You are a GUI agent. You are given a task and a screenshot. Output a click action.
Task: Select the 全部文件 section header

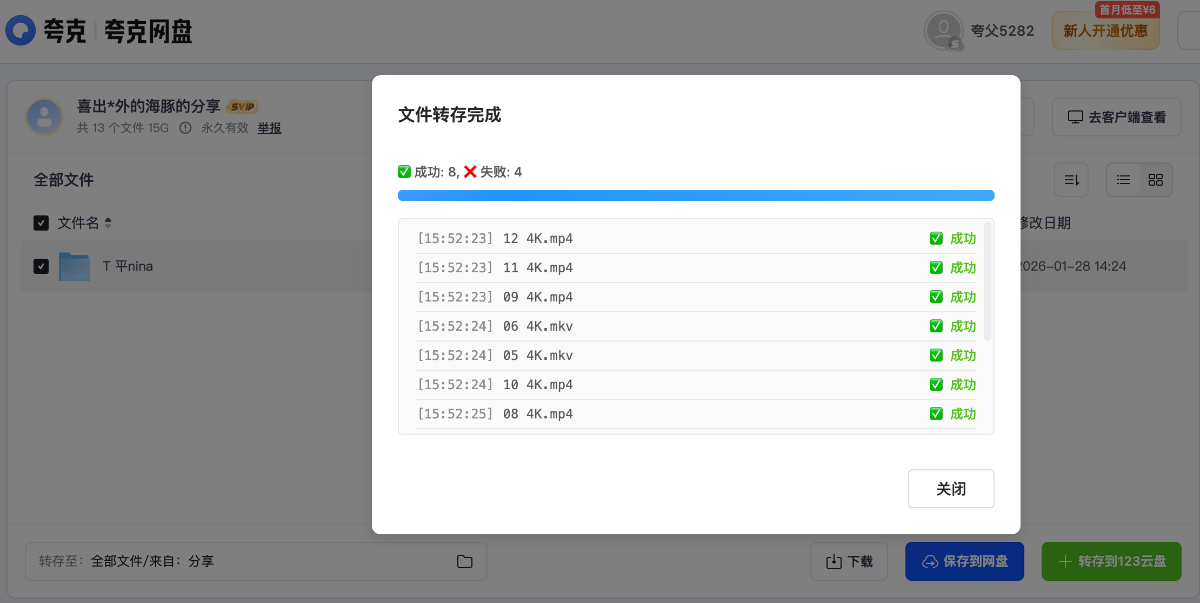pyautogui.click(x=65, y=178)
